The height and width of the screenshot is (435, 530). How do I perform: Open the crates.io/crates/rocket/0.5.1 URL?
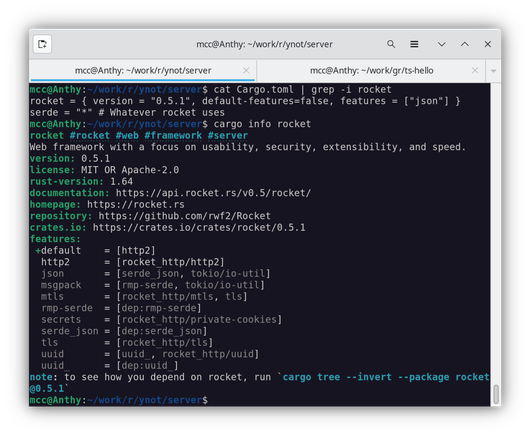pyautogui.click(x=199, y=227)
